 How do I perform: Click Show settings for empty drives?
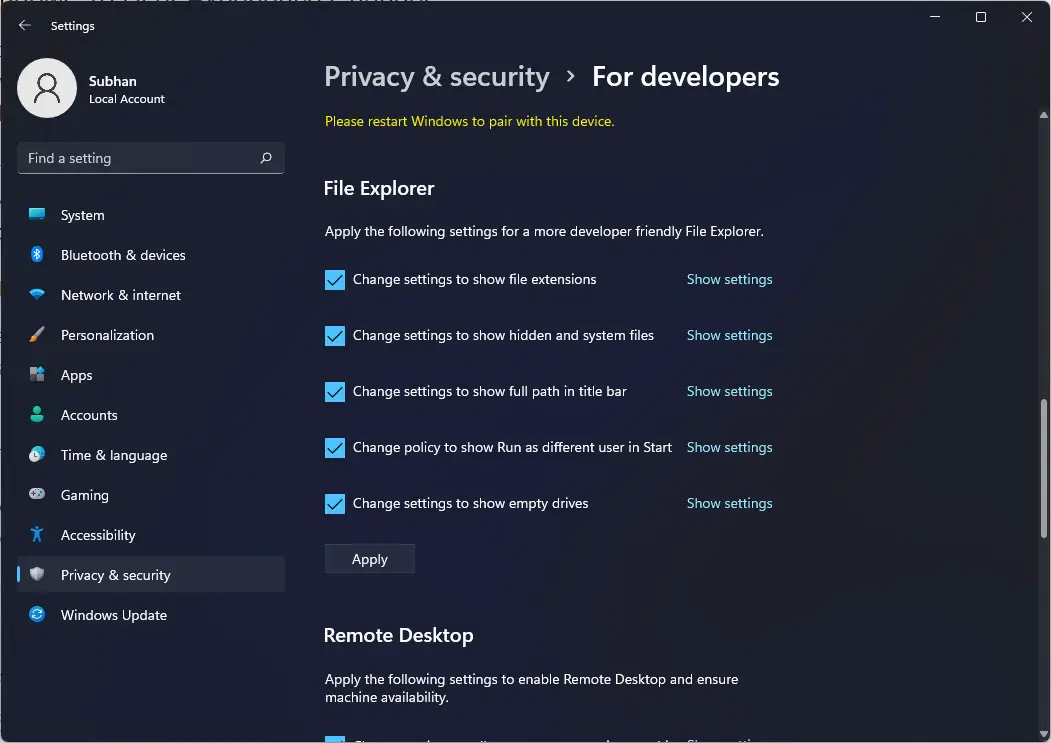pyautogui.click(x=729, y=503)
